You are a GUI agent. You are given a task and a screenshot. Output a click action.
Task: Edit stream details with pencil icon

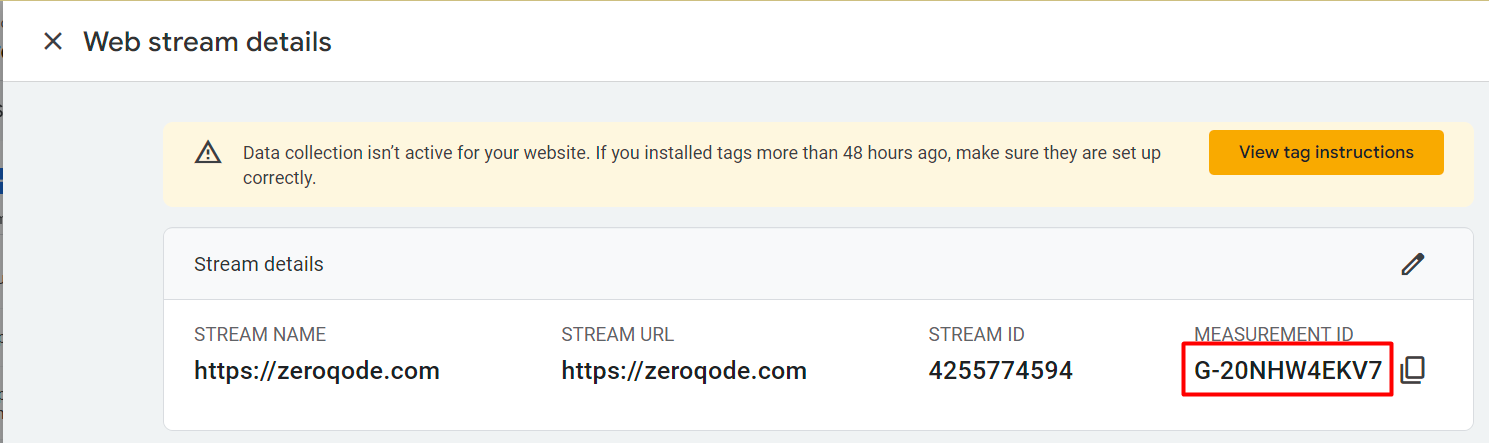(x=1412, y=264)
